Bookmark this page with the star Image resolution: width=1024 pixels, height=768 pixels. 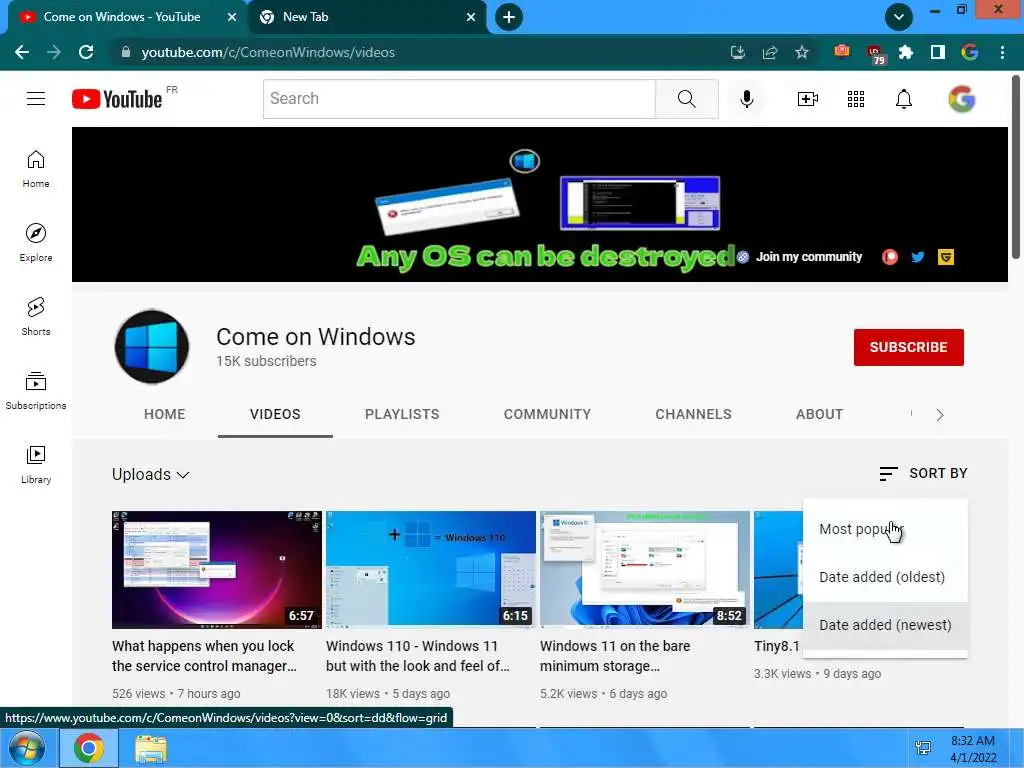pos(802,52)
